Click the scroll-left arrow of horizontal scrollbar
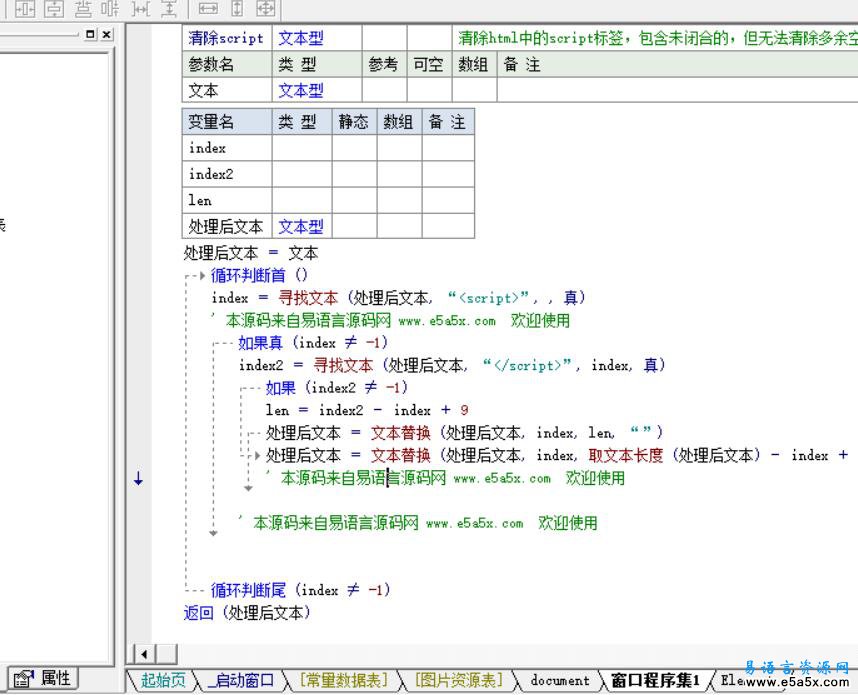 coord(144,654)
